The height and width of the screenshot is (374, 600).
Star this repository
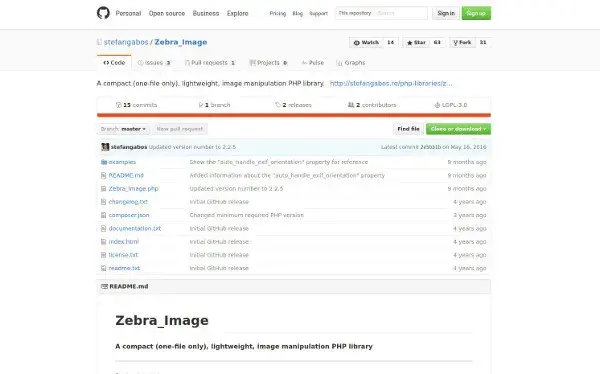pos(416,42)
